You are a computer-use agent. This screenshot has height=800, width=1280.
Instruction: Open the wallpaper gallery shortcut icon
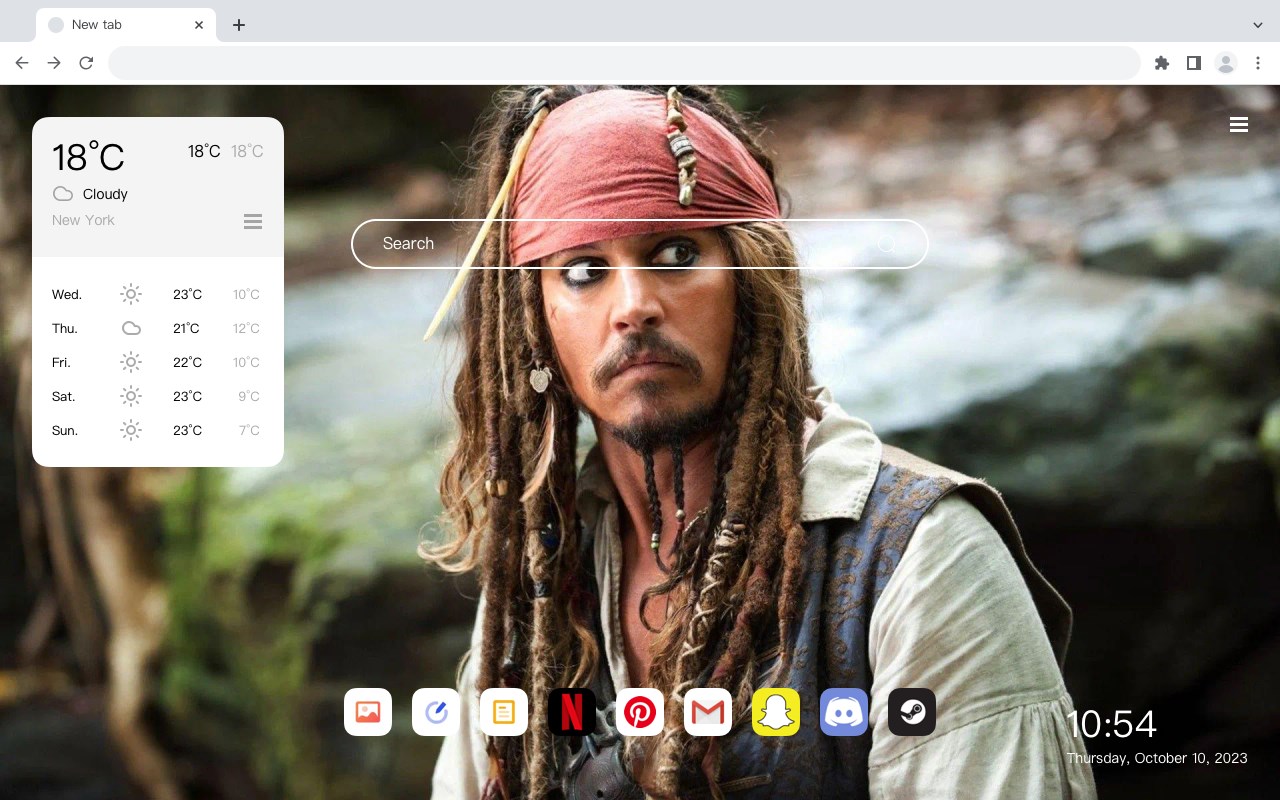pyautogui.click(x=368, y=712)
